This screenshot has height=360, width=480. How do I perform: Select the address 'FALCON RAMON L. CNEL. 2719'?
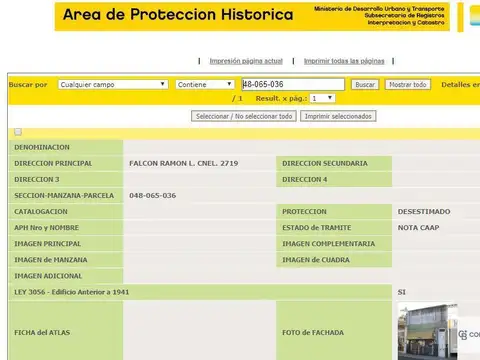pyautogui.click(x=184, y=163)
